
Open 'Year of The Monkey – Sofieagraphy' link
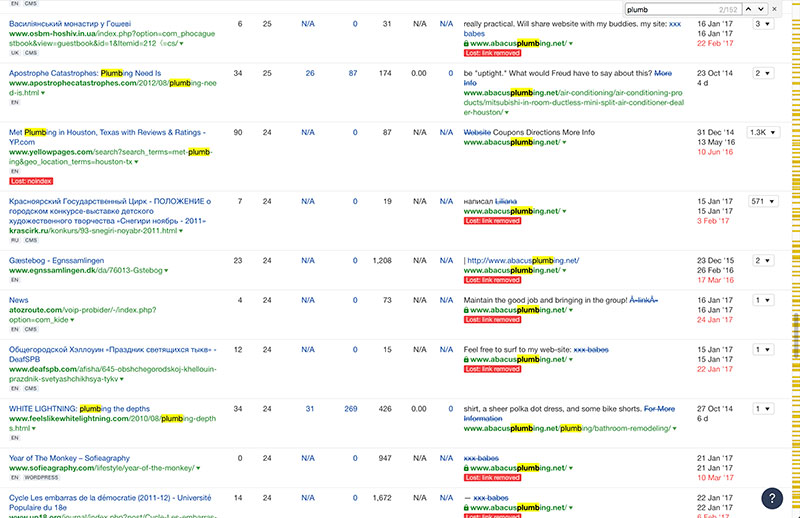pyautogui.click(x=69, y=458)
